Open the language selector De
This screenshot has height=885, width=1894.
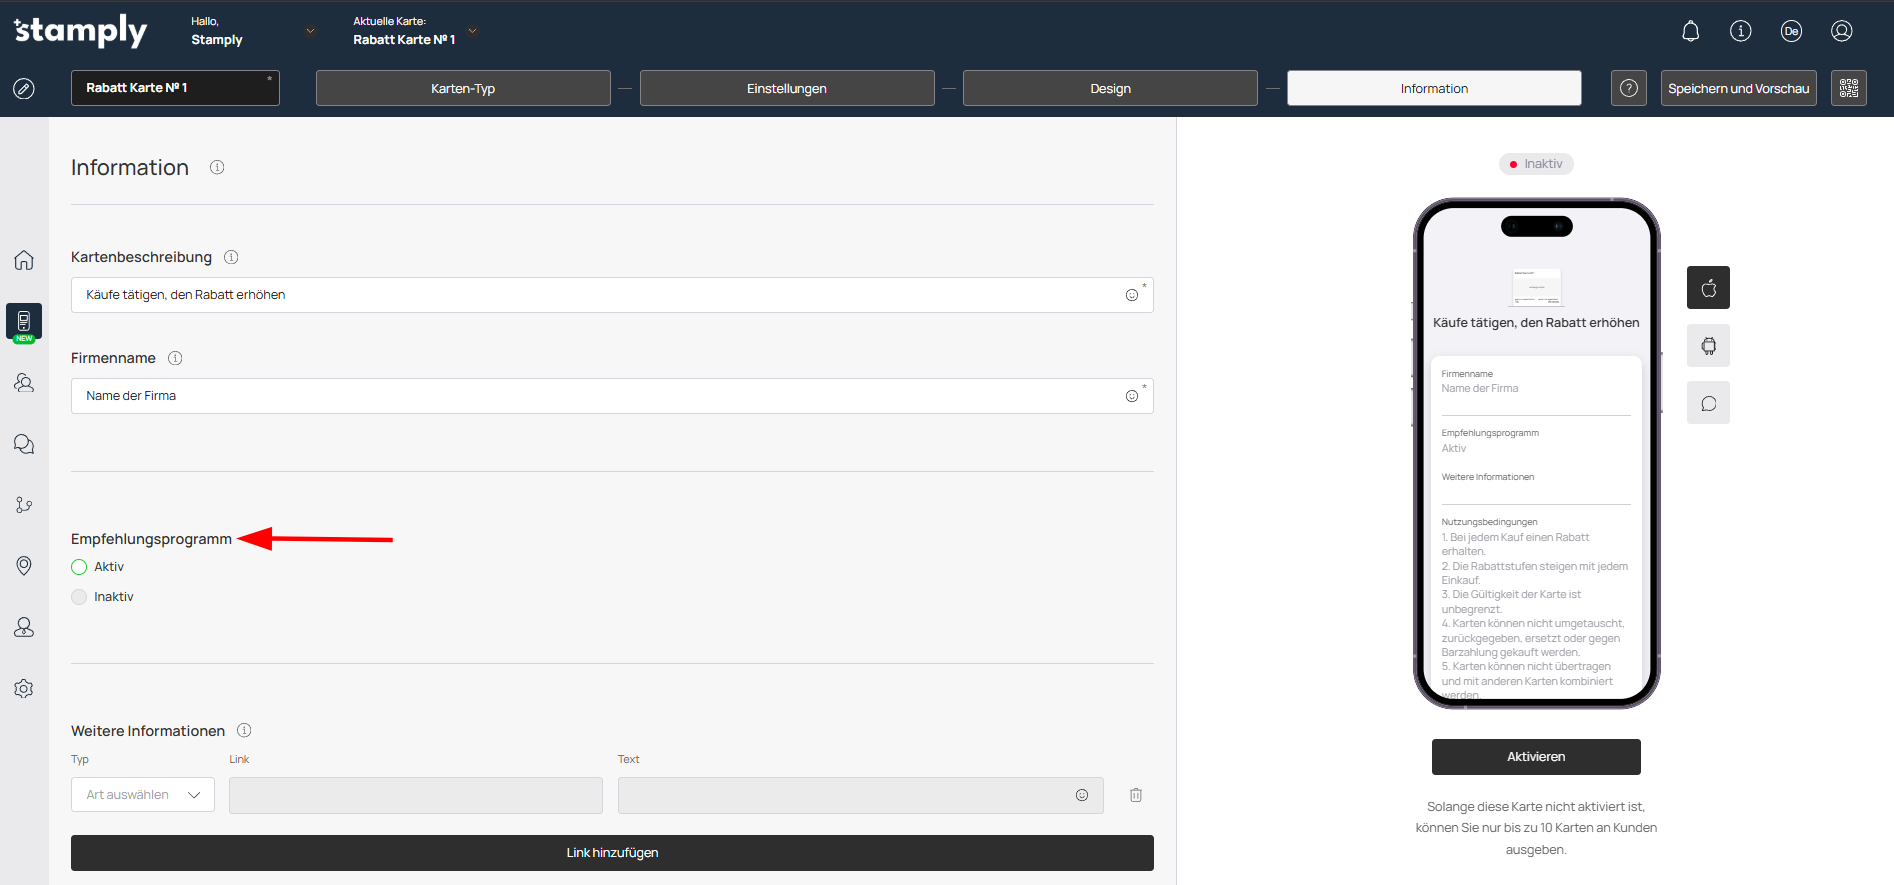coord(1791,31)
